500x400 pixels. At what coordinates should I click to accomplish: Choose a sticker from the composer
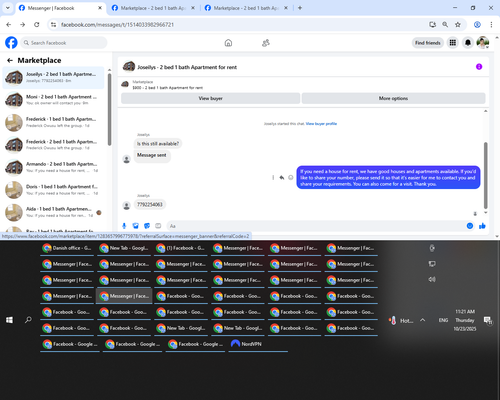point(147,226)
